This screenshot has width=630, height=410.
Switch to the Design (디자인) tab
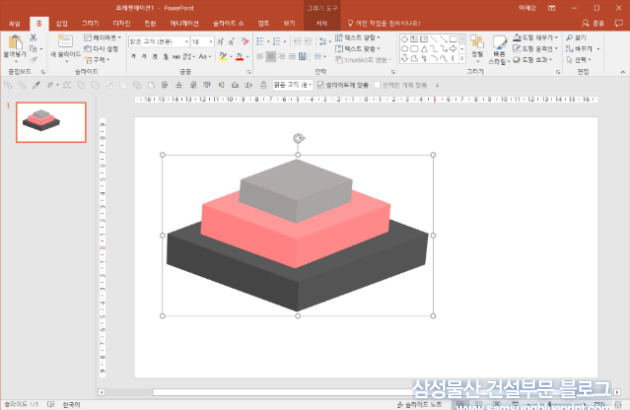(121, 23)
